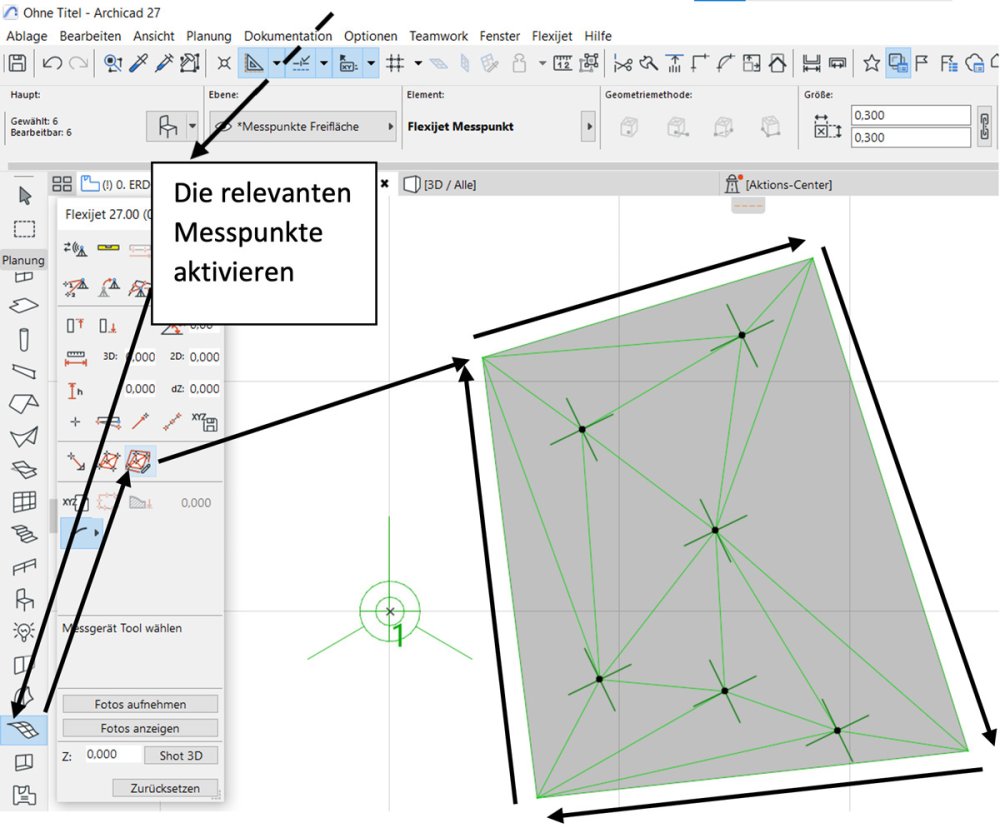Click the upper Größe 0,300 input field
The height and width of the screenshot is (833, 1000).
[x=911, y=115]
